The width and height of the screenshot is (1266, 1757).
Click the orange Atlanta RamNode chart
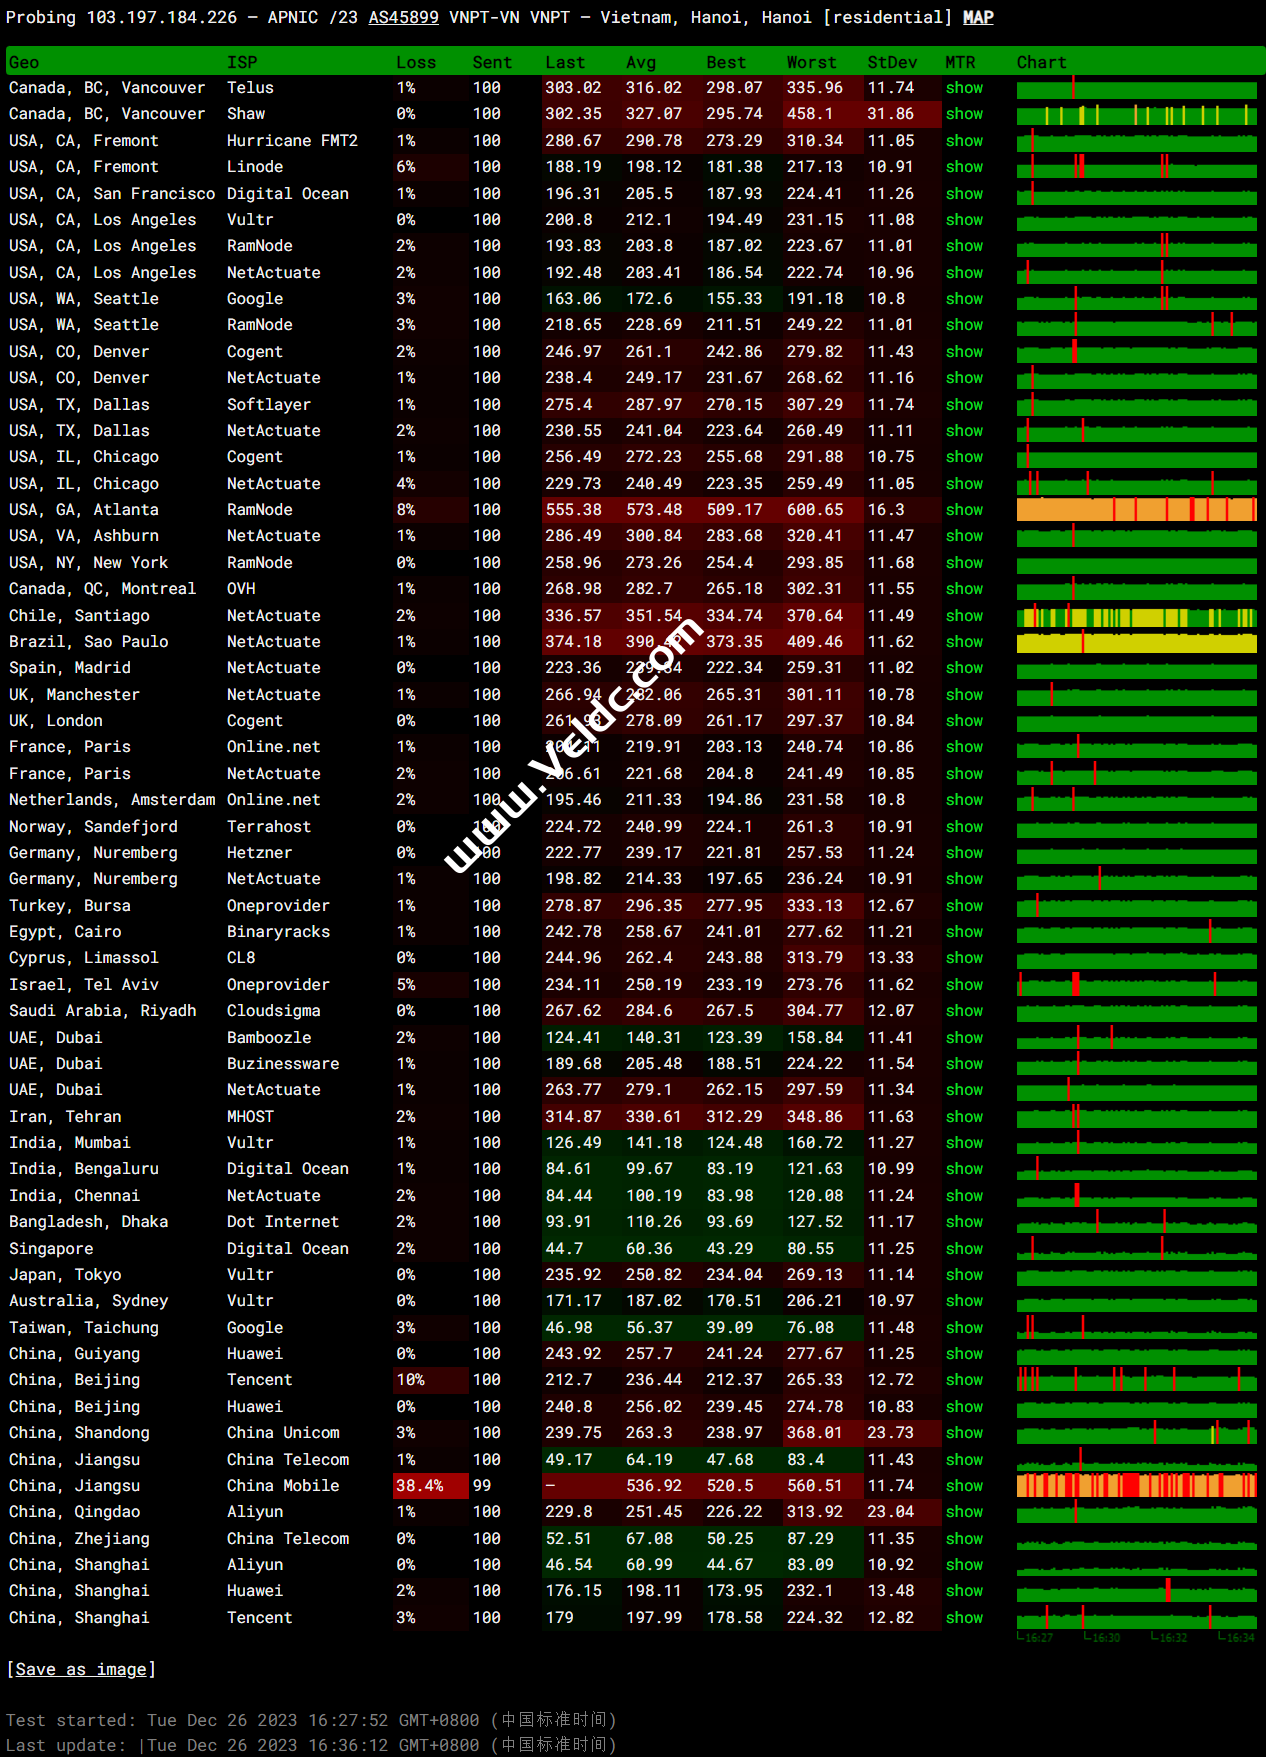tap(1137, 510)
